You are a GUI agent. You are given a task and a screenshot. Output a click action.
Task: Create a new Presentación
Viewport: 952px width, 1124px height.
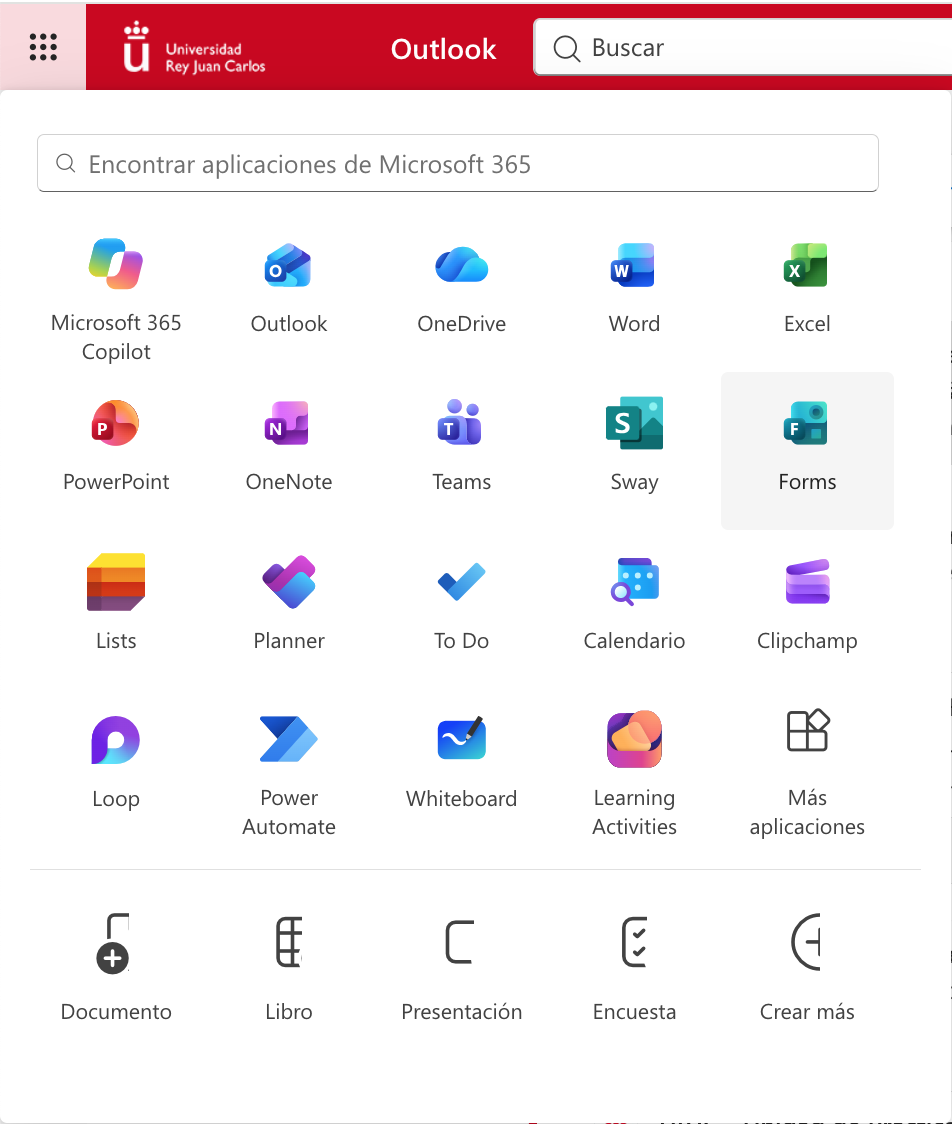coord(462,966)
